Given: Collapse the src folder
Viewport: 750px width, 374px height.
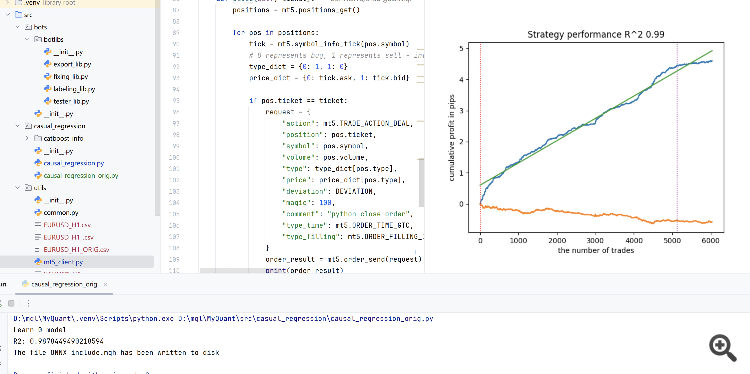Looking at the screenshot, I should [8, 15].
